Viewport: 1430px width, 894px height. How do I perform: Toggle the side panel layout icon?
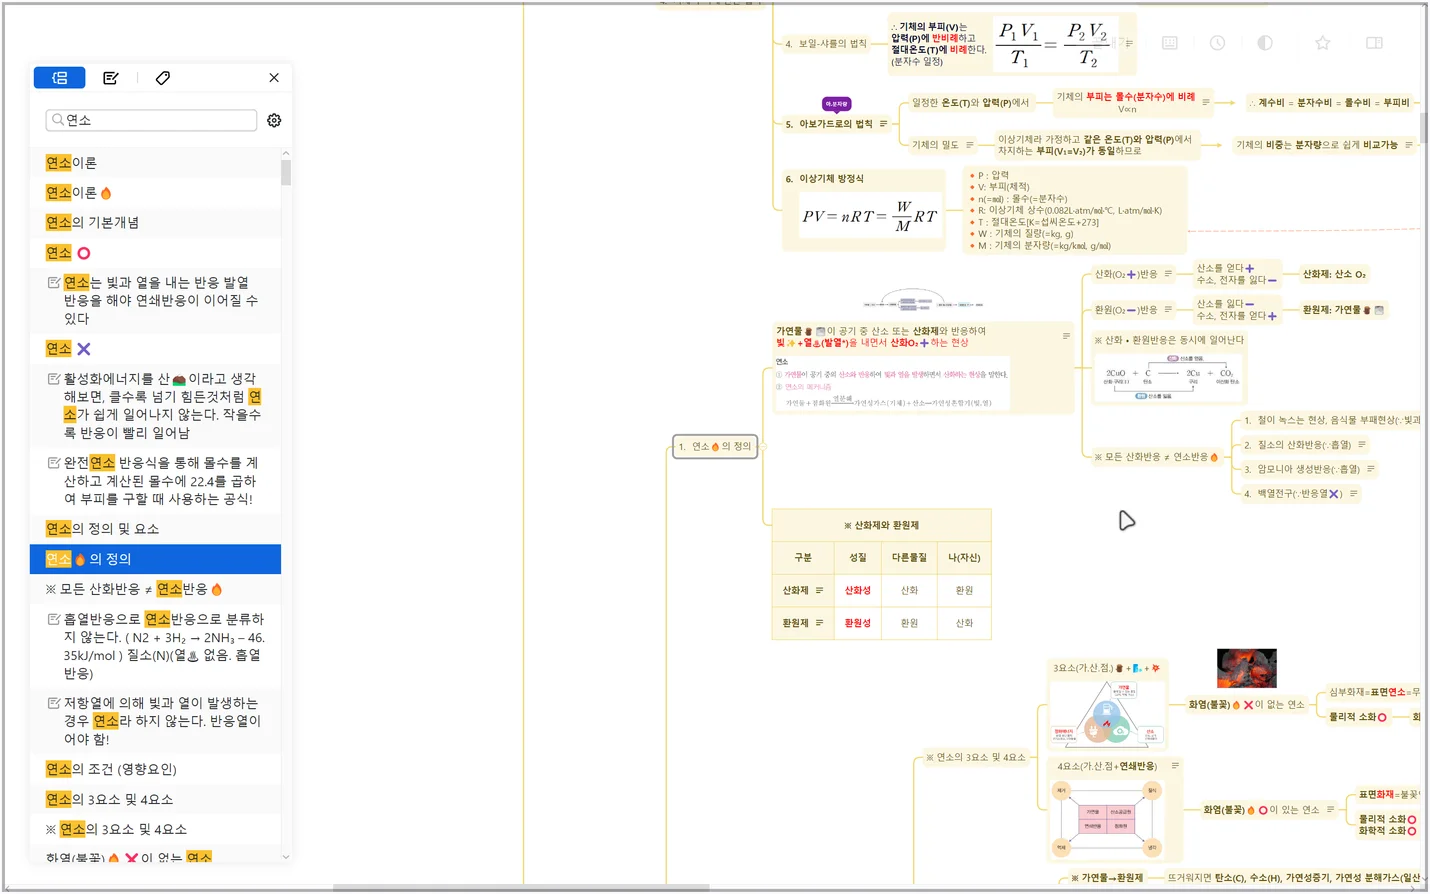pos(1375,43)
